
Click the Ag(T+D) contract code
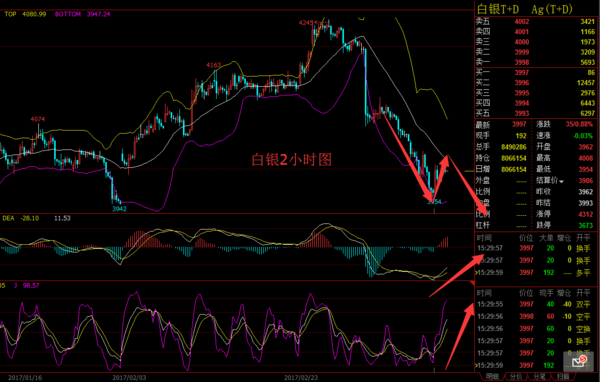(552, 9)
